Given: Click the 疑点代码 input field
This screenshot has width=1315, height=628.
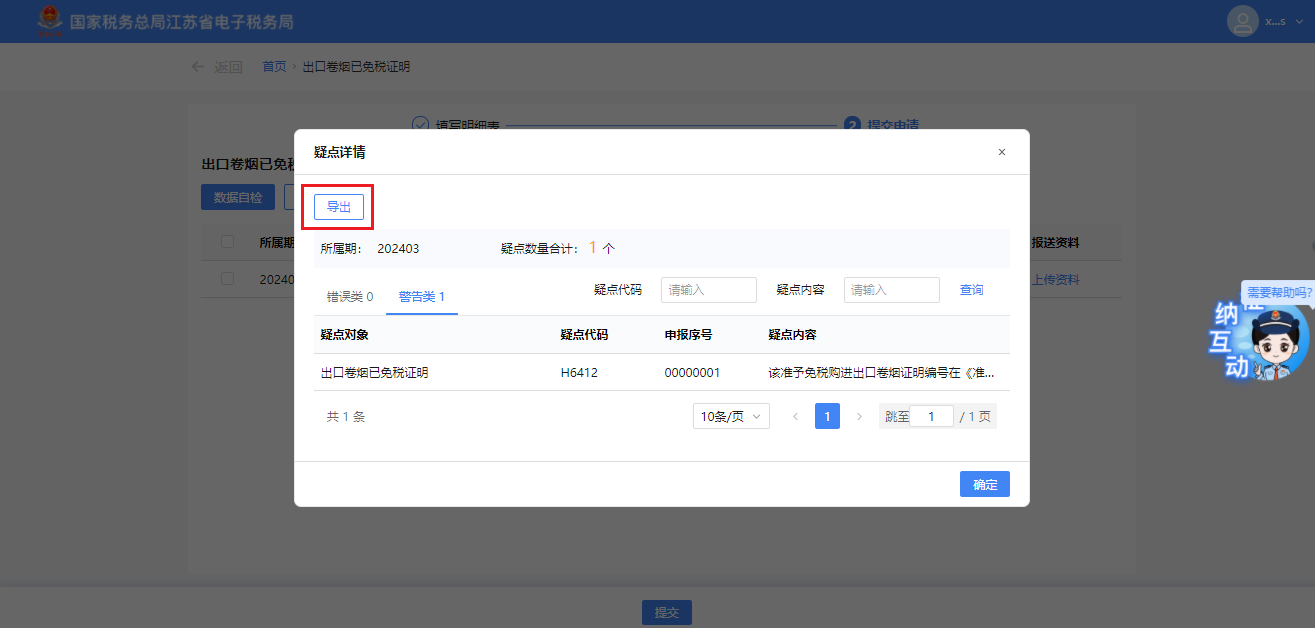Looking at the screenshot, I should [708, 290].
